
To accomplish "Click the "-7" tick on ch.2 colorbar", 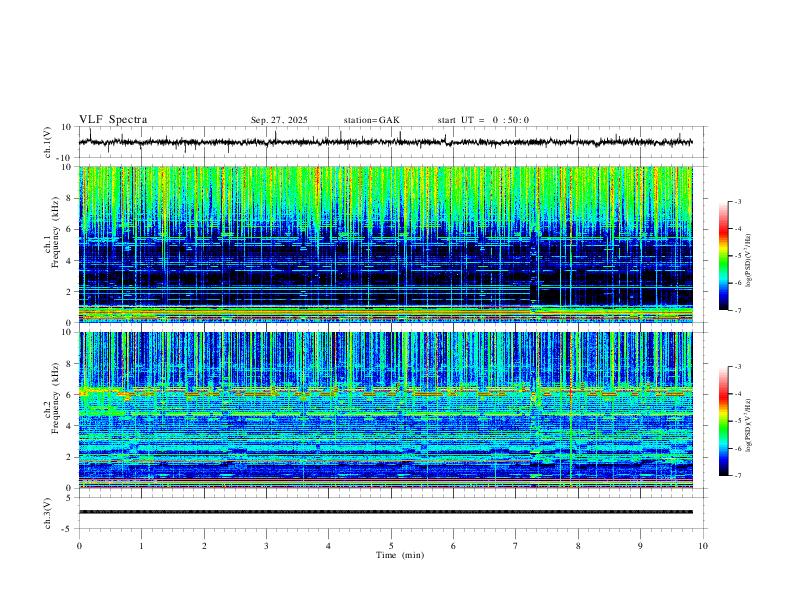I will pos(738,475).
